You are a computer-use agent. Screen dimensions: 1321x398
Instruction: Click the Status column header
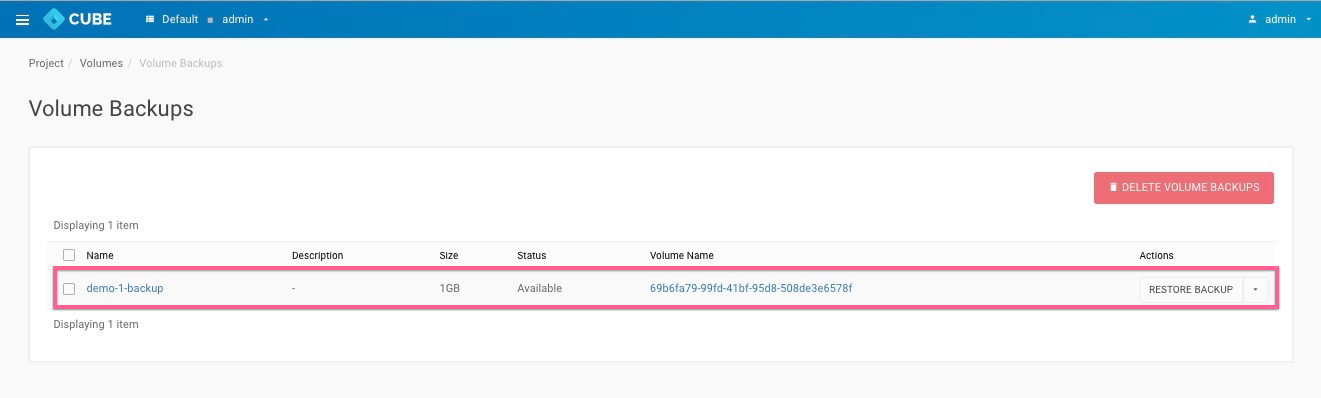(532, 255)
